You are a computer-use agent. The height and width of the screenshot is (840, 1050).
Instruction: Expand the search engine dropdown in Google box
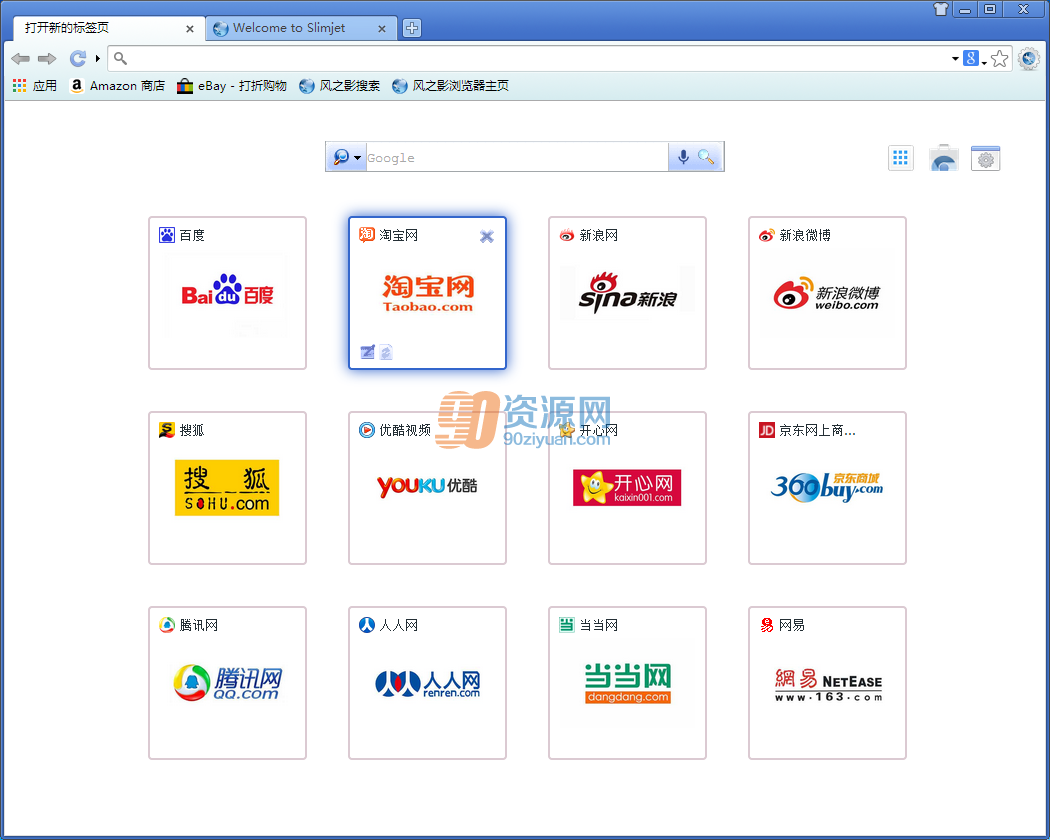tap(346, 157)
